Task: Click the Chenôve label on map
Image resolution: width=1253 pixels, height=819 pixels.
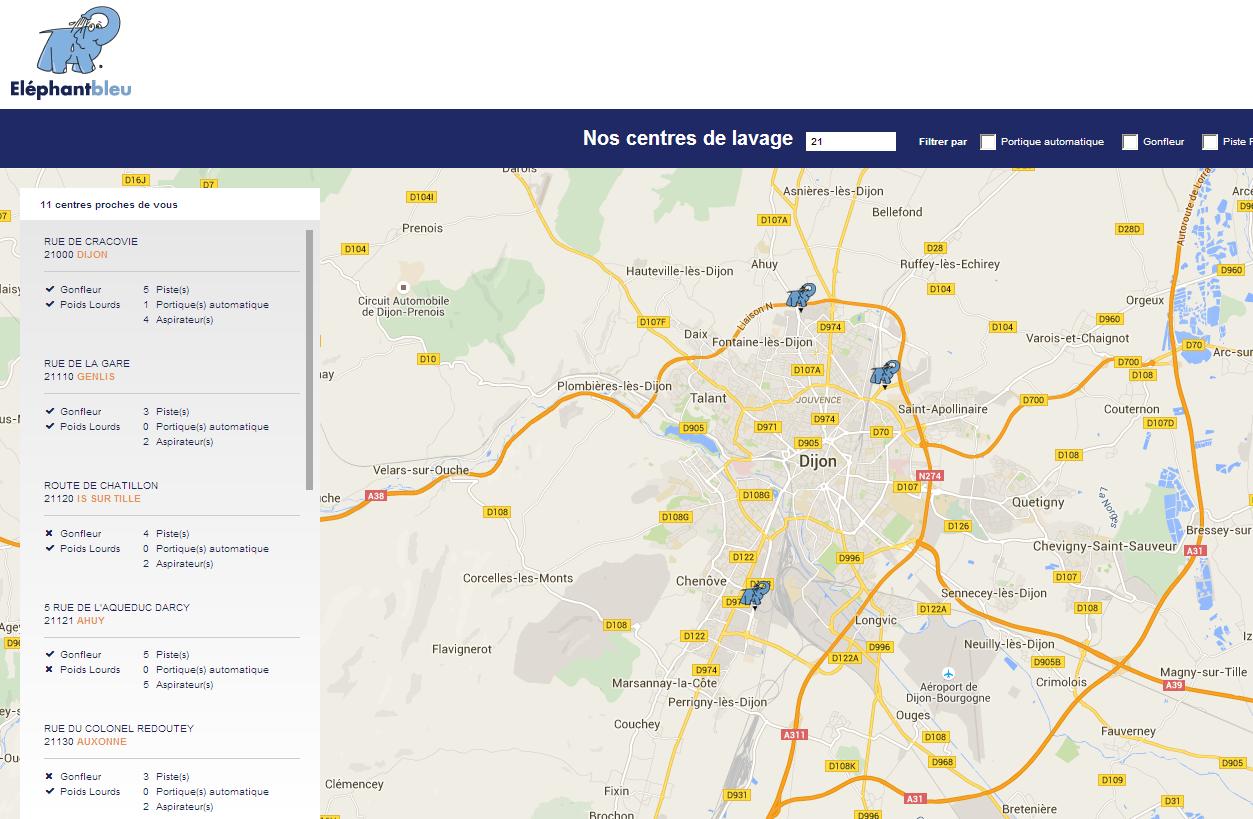Action: point(701,581)
